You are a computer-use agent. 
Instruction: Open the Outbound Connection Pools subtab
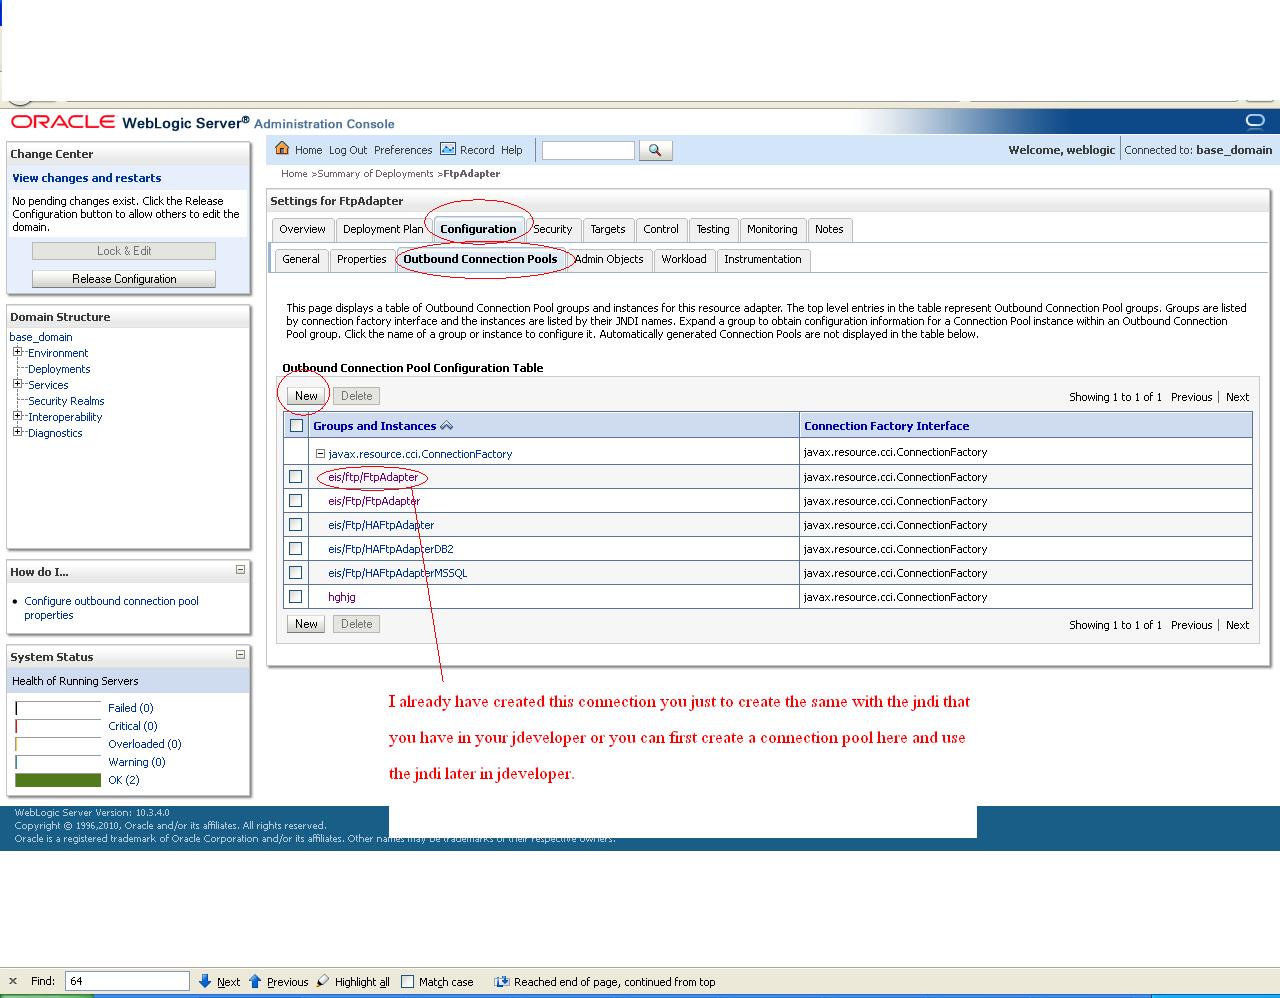pos(483,259)
